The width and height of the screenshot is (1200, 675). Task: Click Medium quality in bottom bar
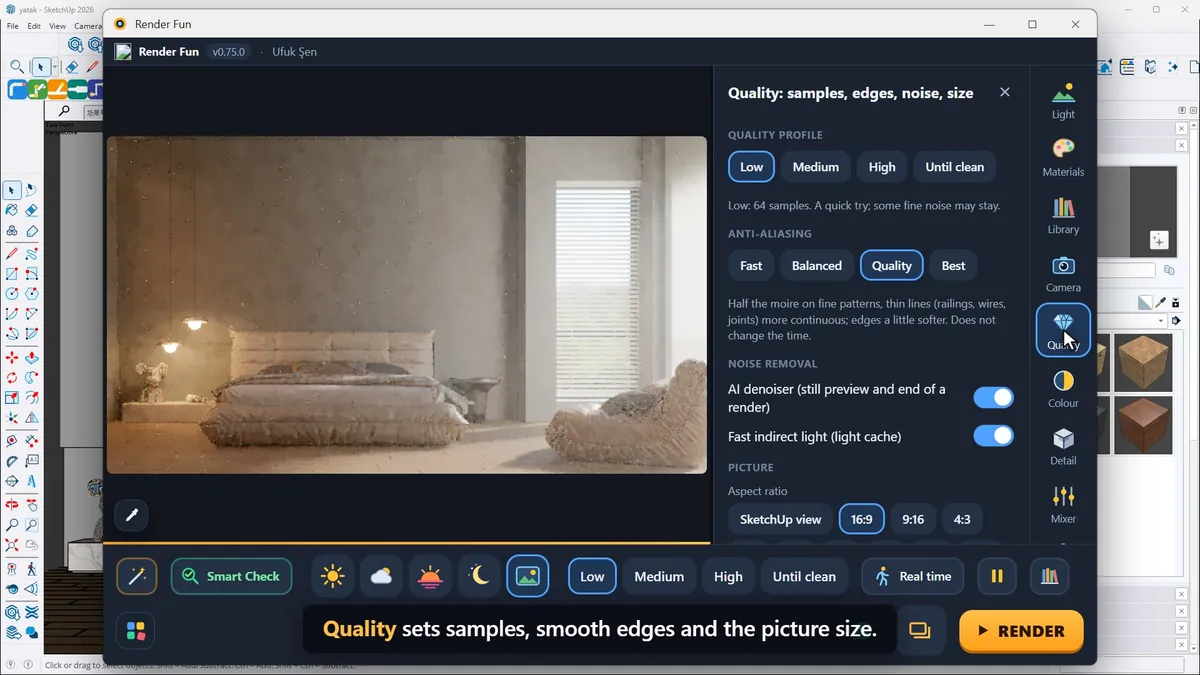(659, 576)
